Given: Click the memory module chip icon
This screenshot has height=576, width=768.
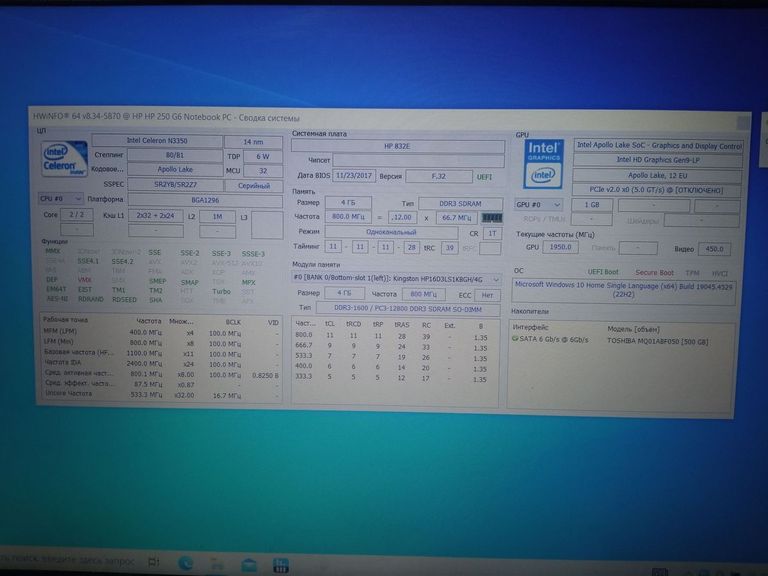Looking at the screenshot, I should click(491, 217).
